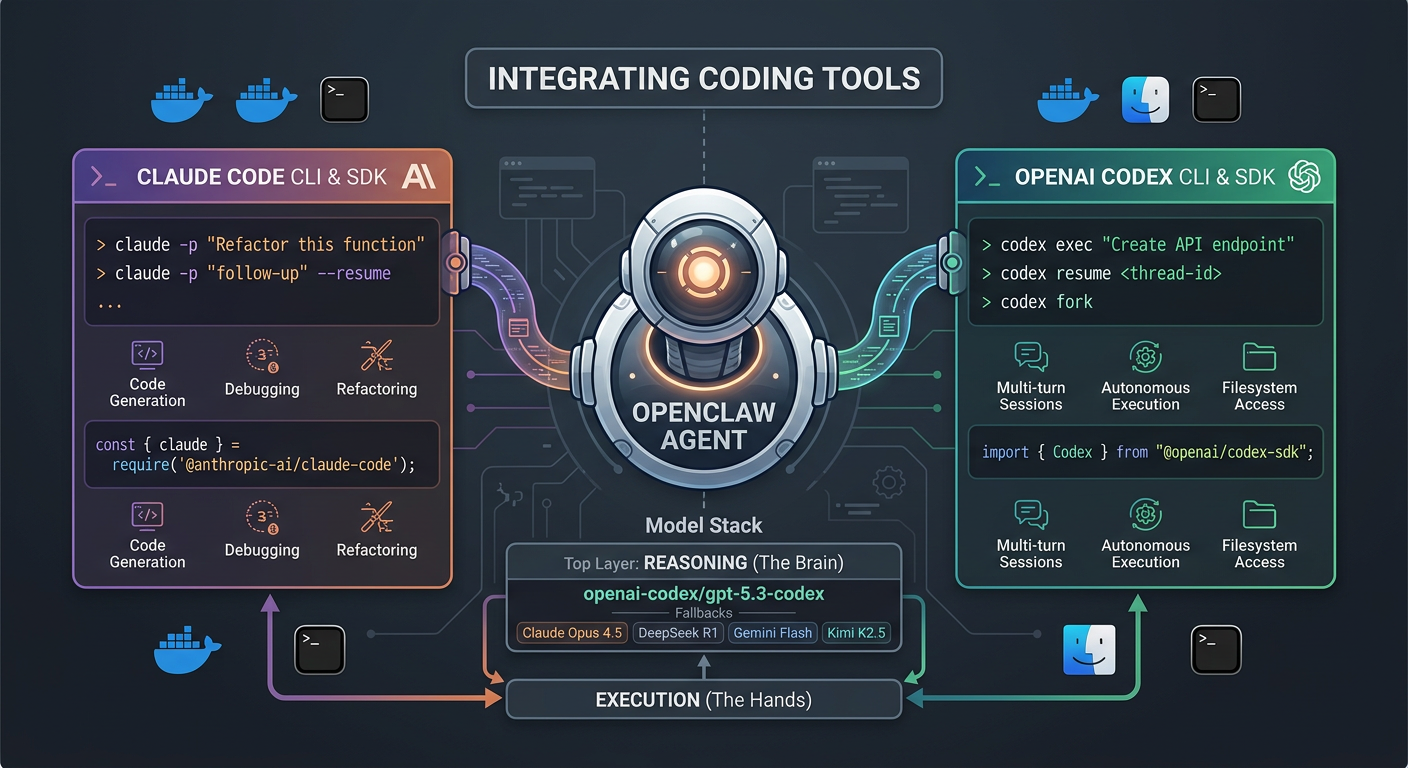Click the "Fallbacks" label
The image size is (1408, 768).
[704, 612]
